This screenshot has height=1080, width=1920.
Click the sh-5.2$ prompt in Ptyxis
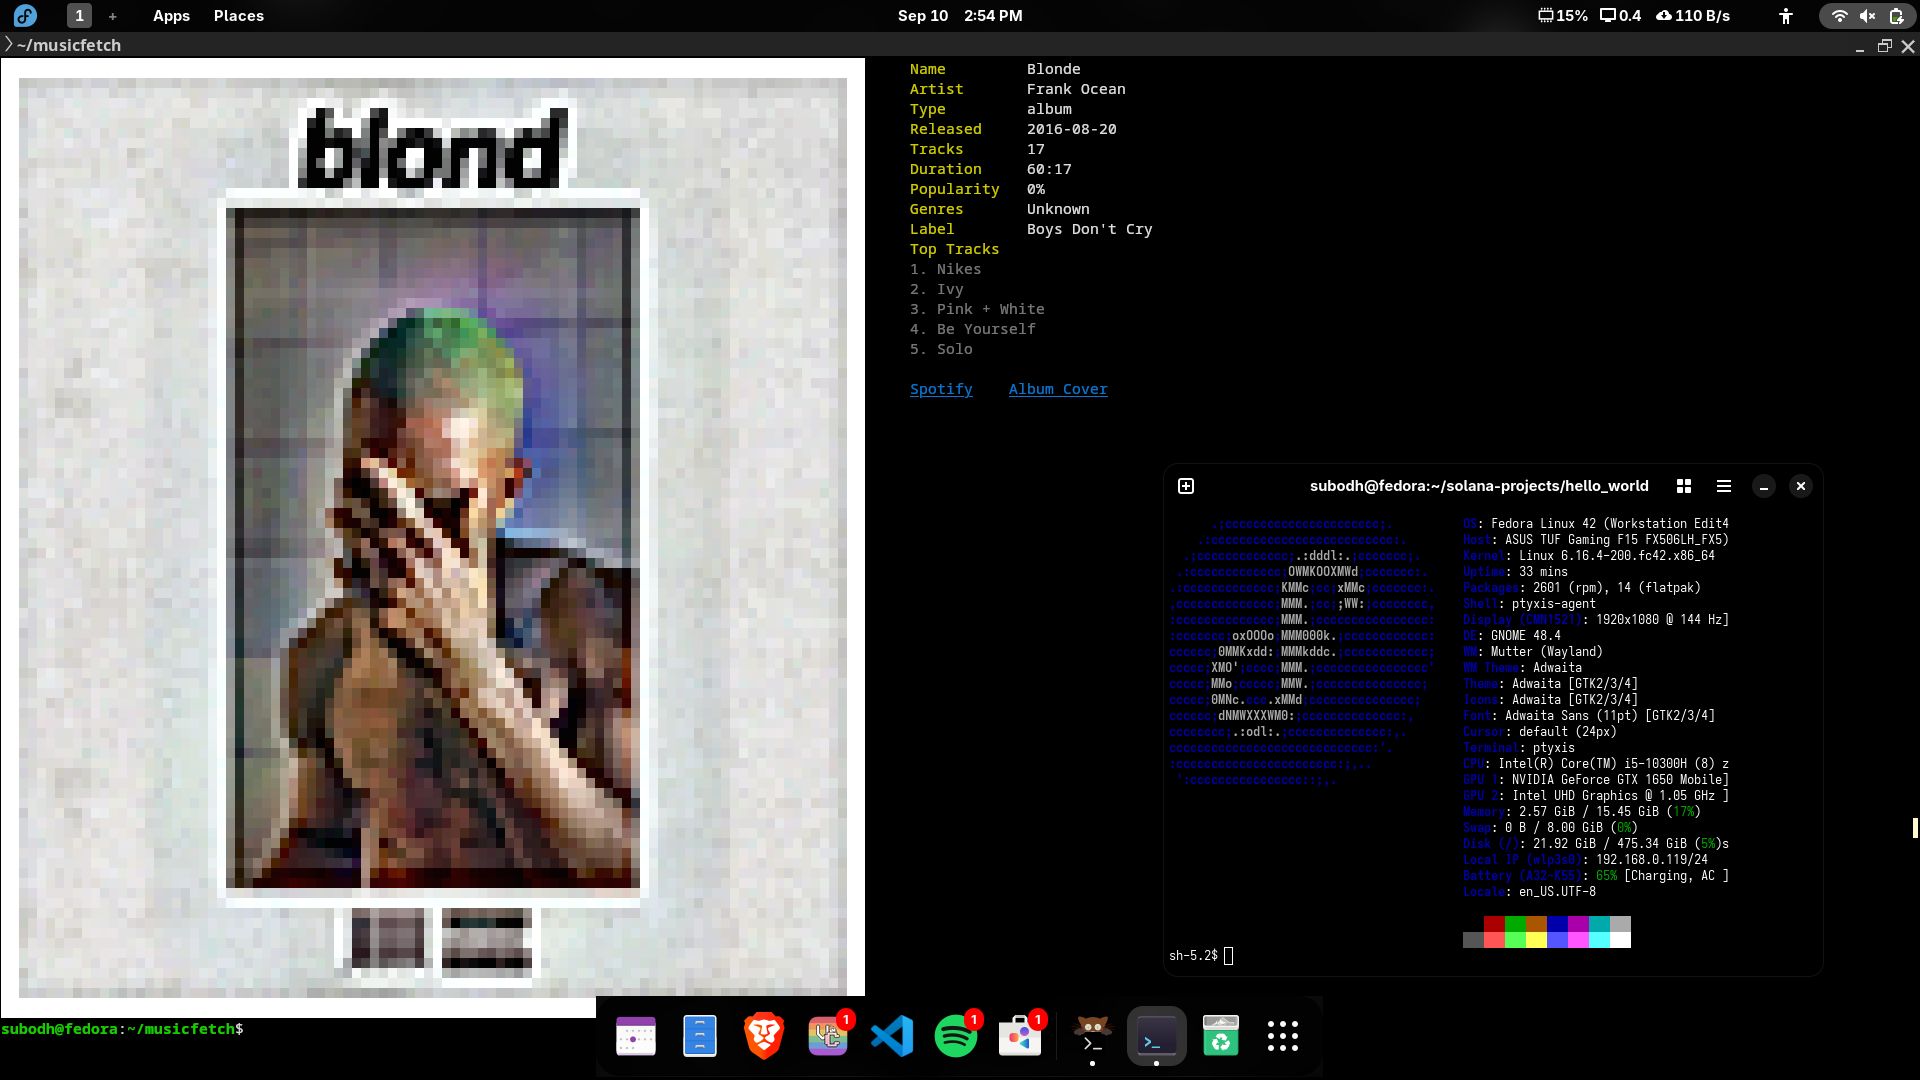(x=1193, y=956)
